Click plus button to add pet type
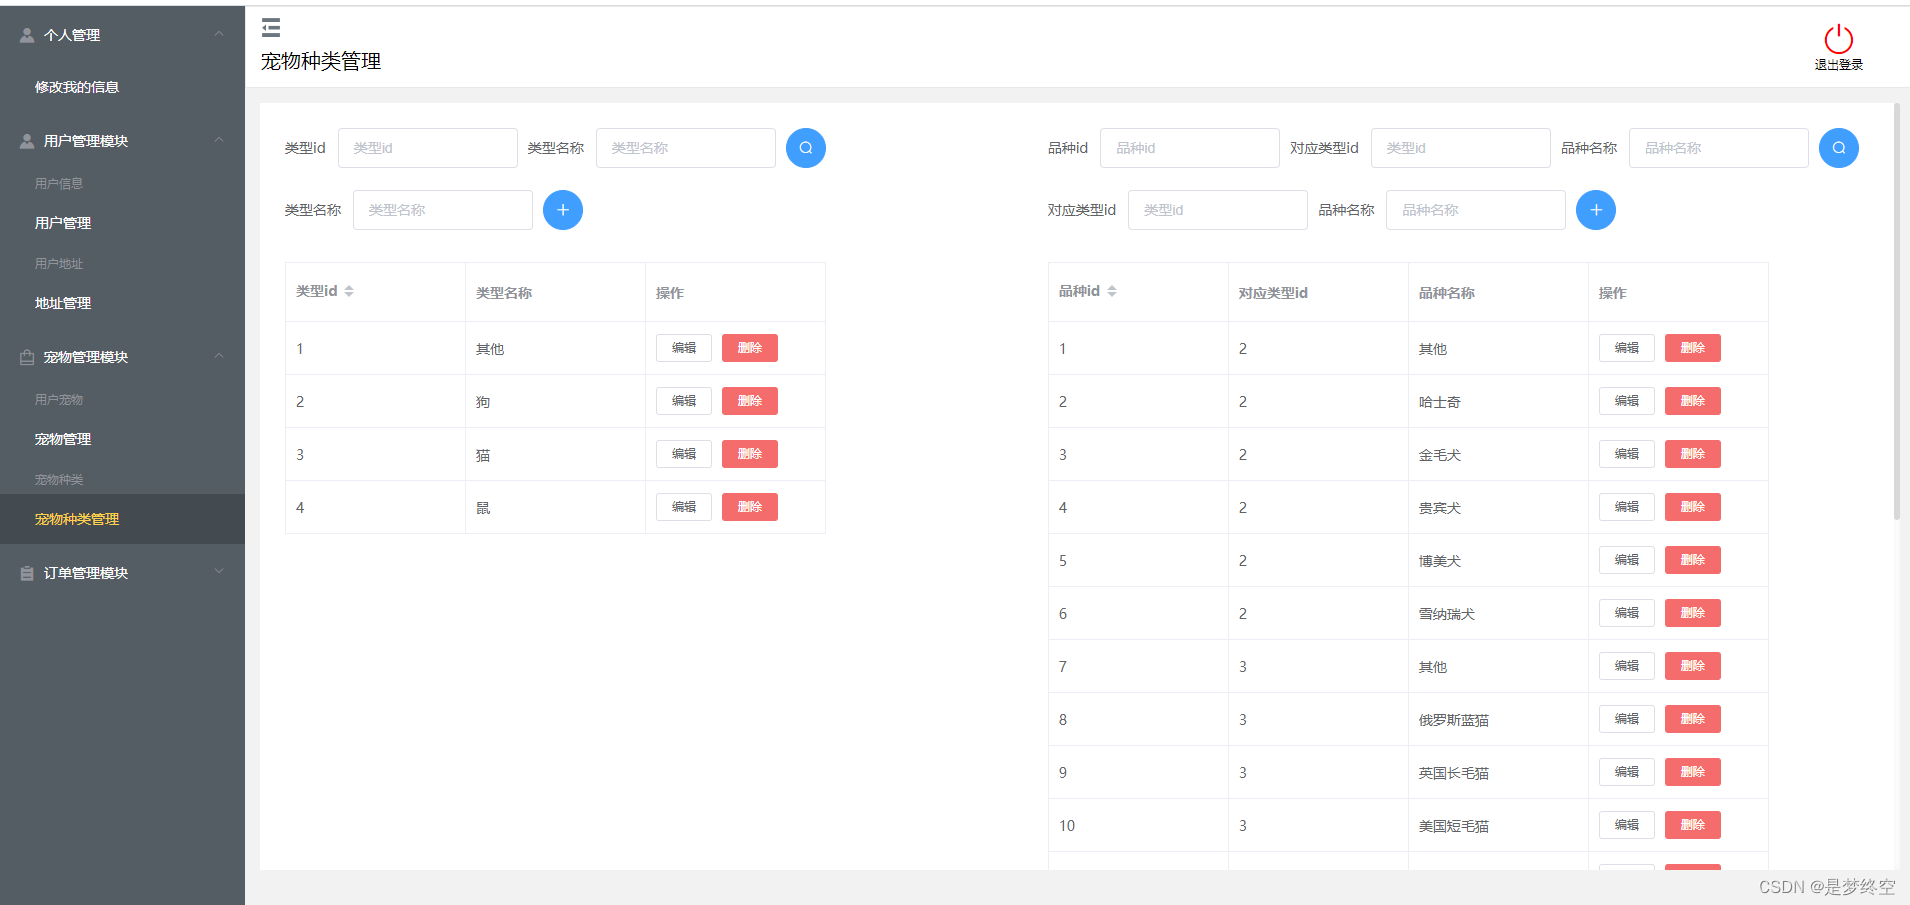 (563, 210)
